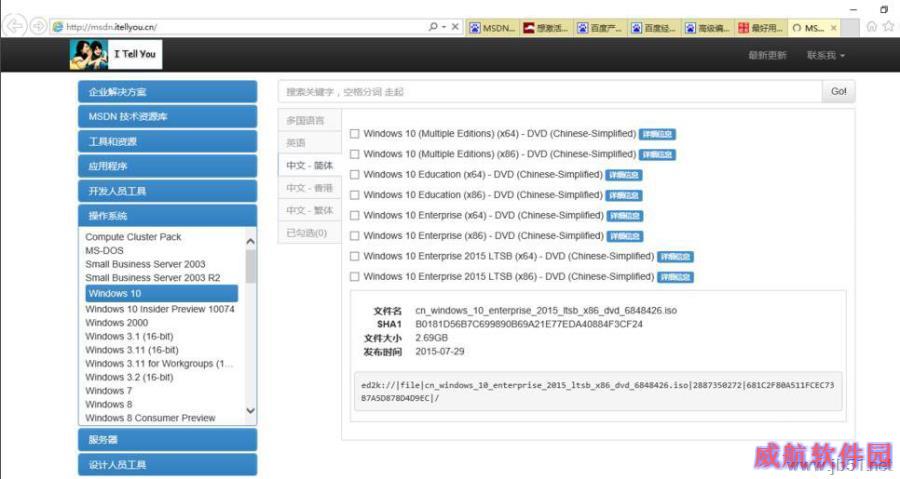Screen dimensions: 900x479
Task: Open 最新更新 in the top navigation
Action: (x=767, y=55)
